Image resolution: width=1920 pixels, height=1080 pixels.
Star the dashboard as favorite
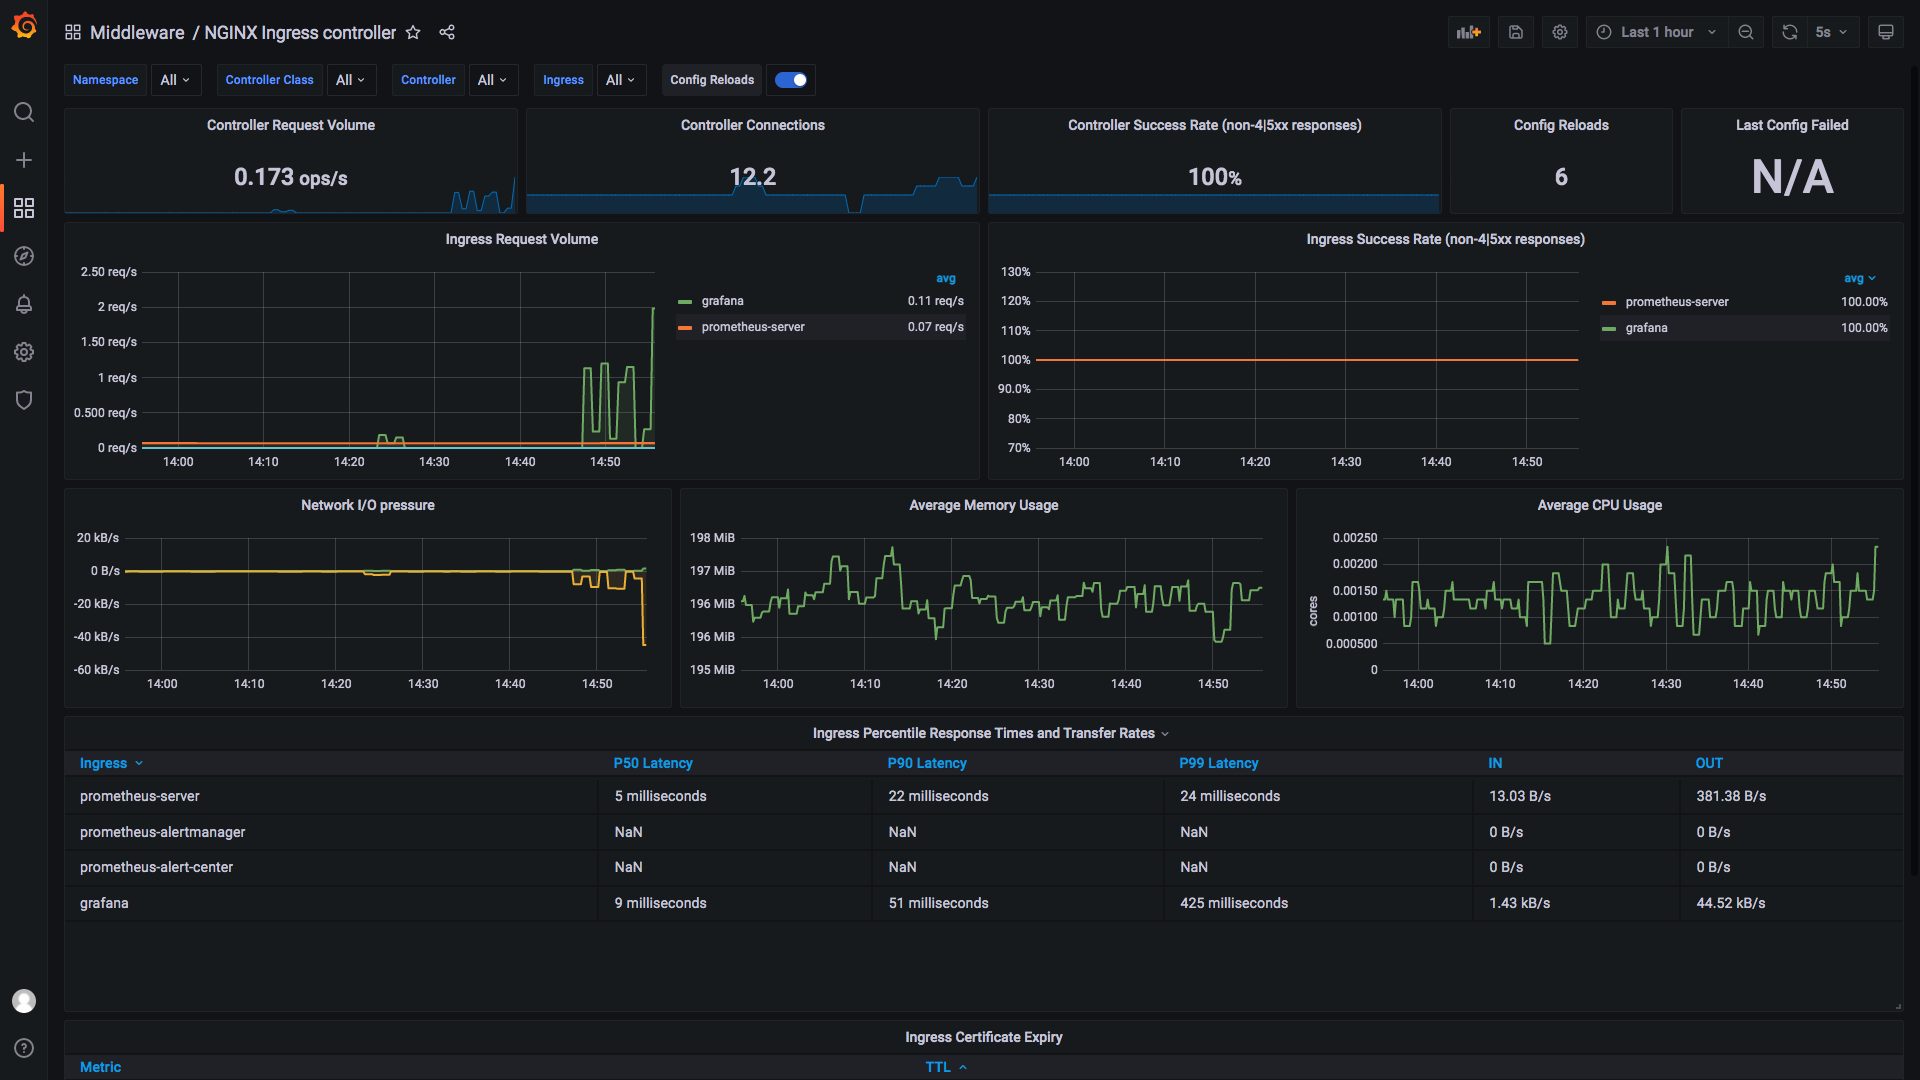coord(413,32)
